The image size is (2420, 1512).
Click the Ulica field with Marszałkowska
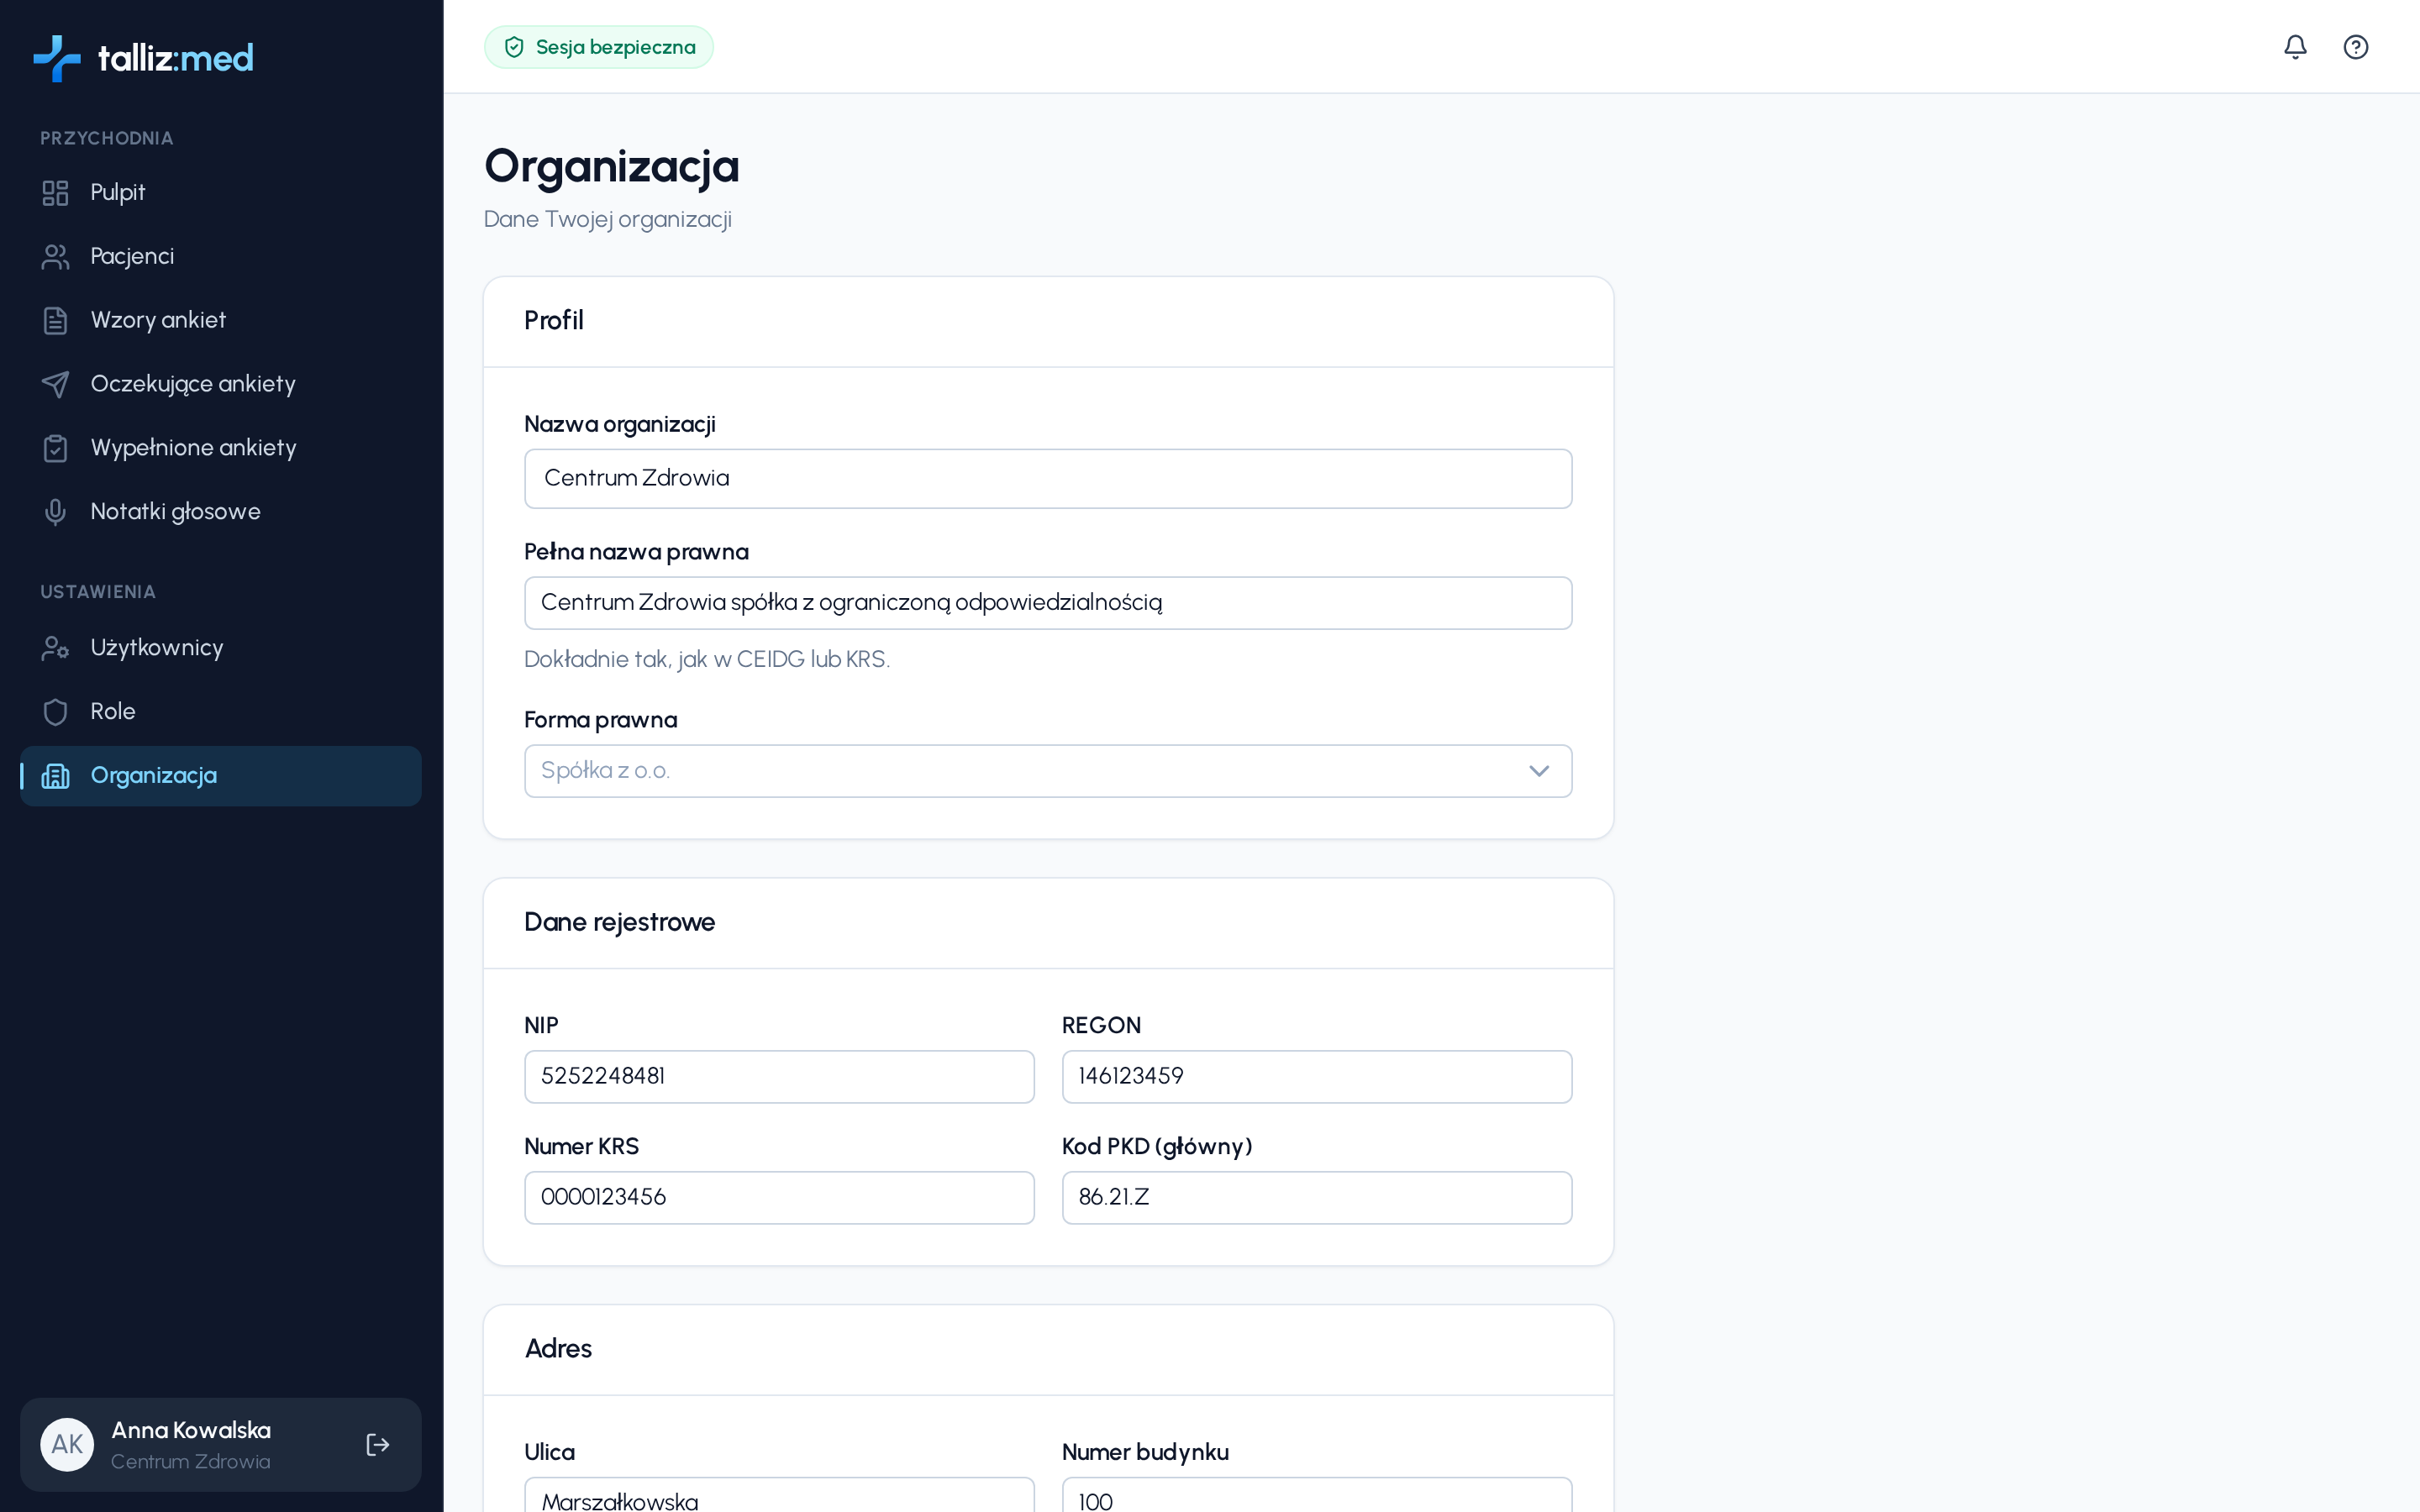click(x=779, y=1496)
